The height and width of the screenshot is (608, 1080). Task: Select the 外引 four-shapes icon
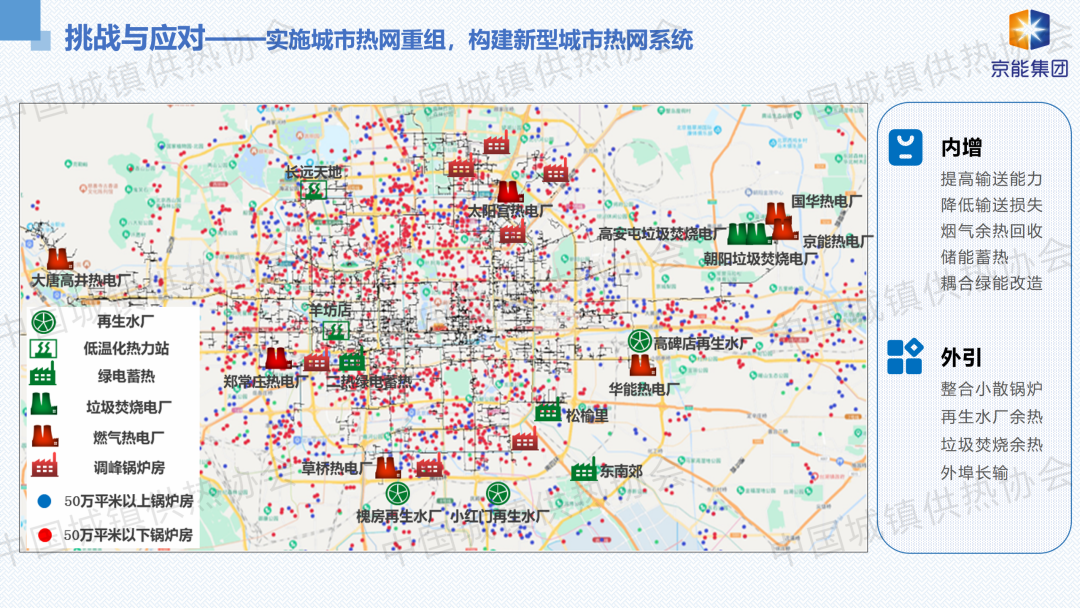(x=905, y=356)
